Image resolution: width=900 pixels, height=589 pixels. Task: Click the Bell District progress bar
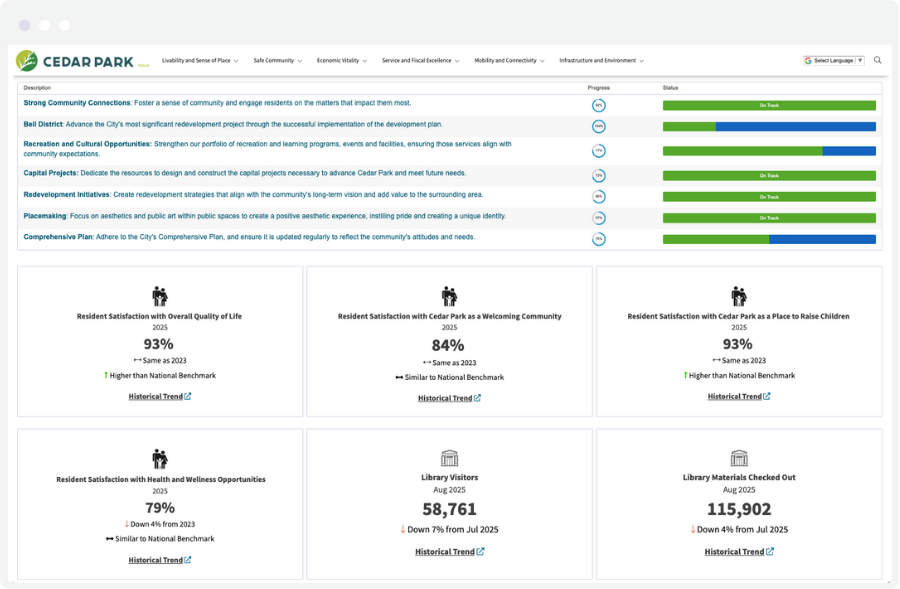click(770, 126)
